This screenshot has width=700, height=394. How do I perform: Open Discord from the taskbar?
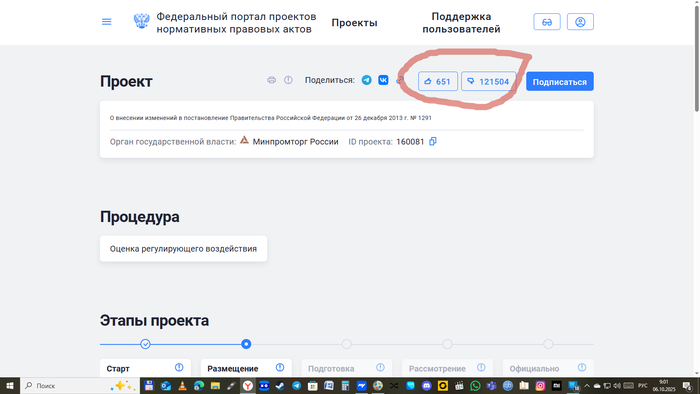pos(426,386)
